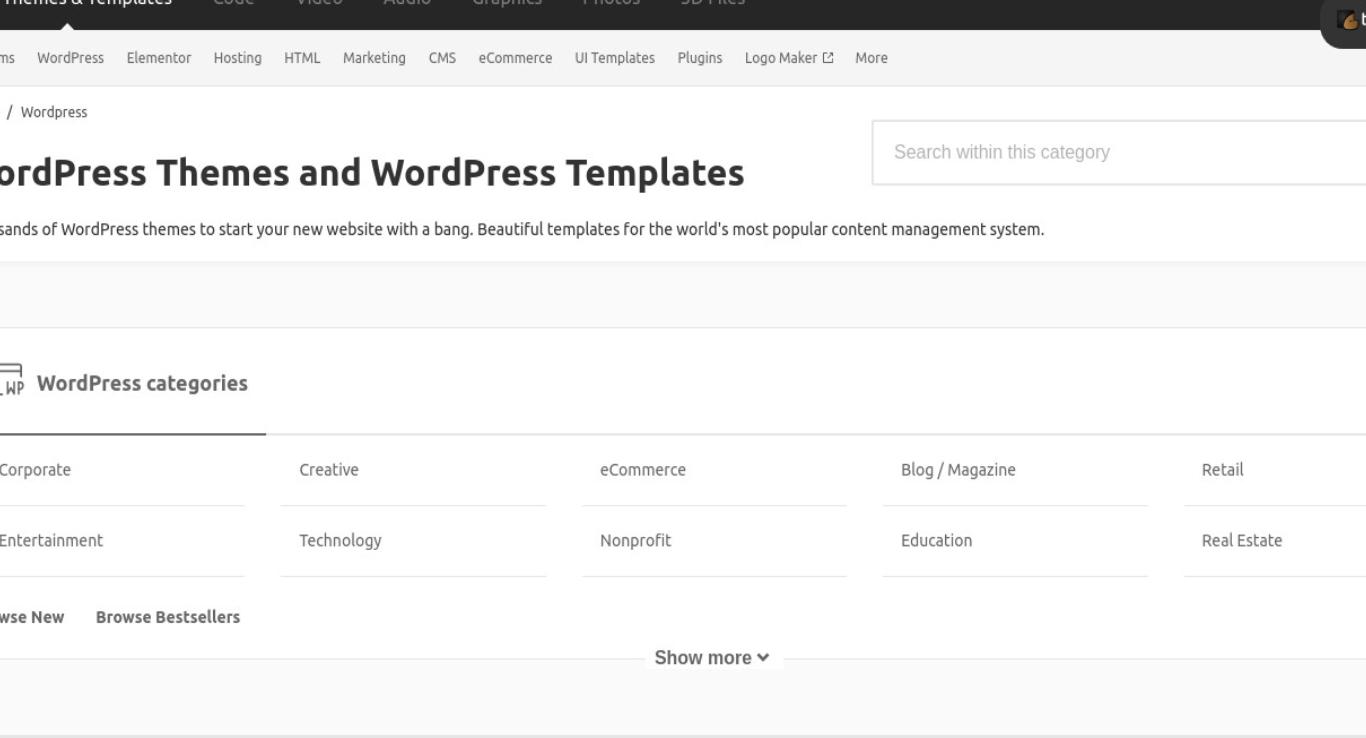
Task: Open the Real Estate category
Action: click(x=1241, y=541)
